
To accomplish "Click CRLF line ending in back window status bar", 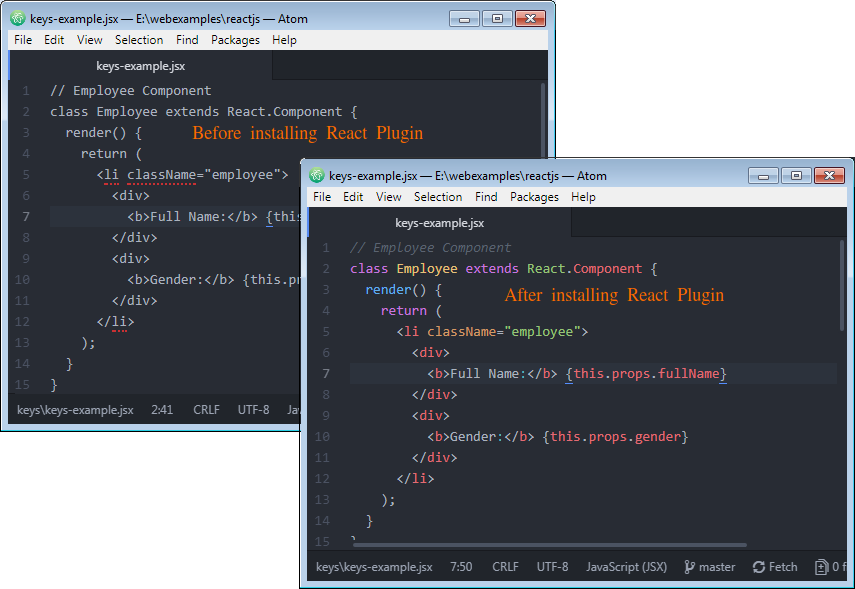I will [x=206, y=410].
